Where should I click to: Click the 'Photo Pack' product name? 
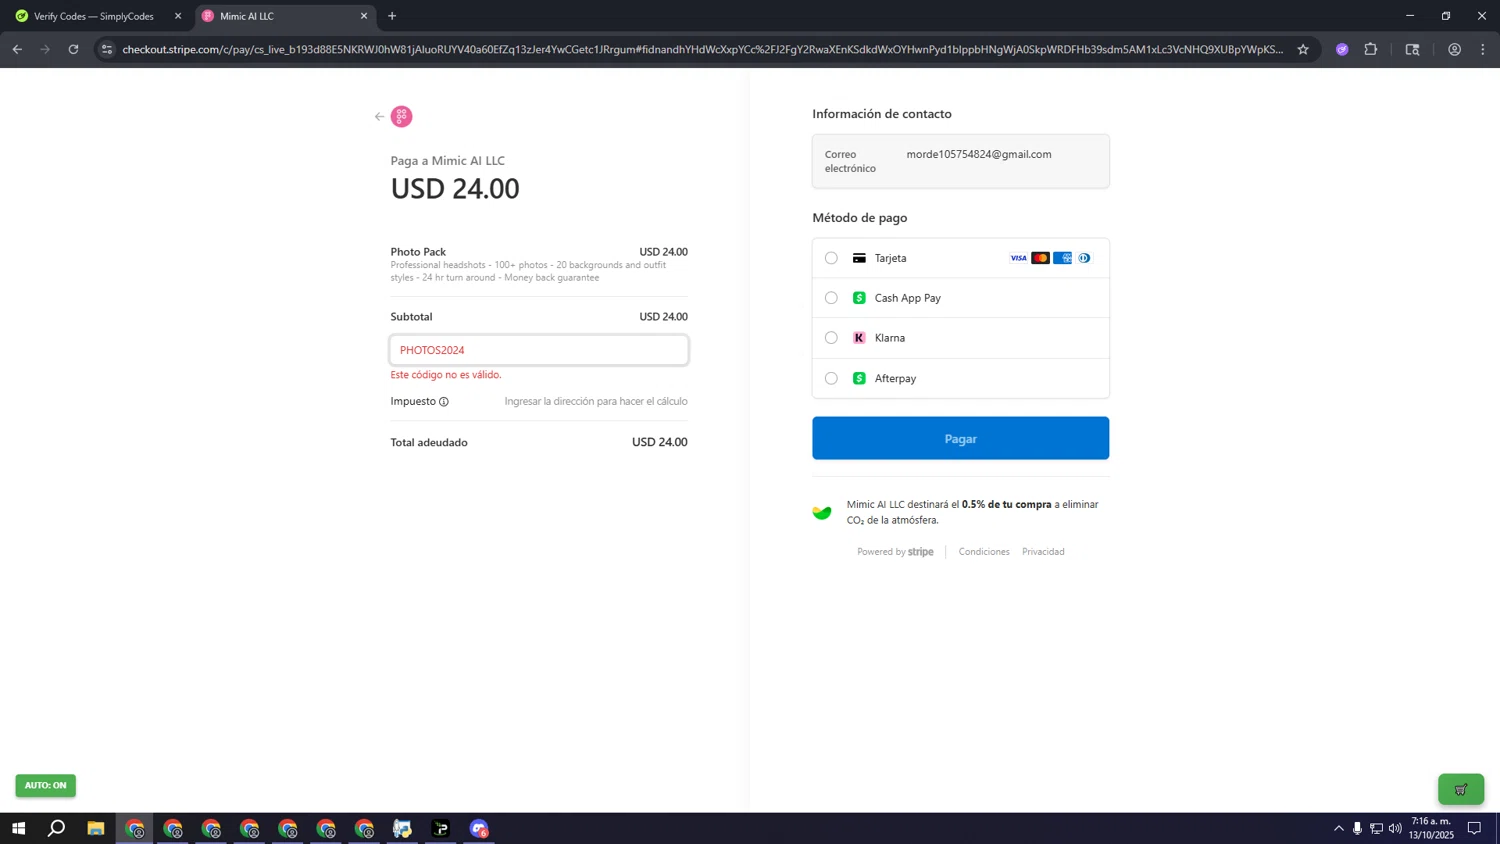click(418, 252)
